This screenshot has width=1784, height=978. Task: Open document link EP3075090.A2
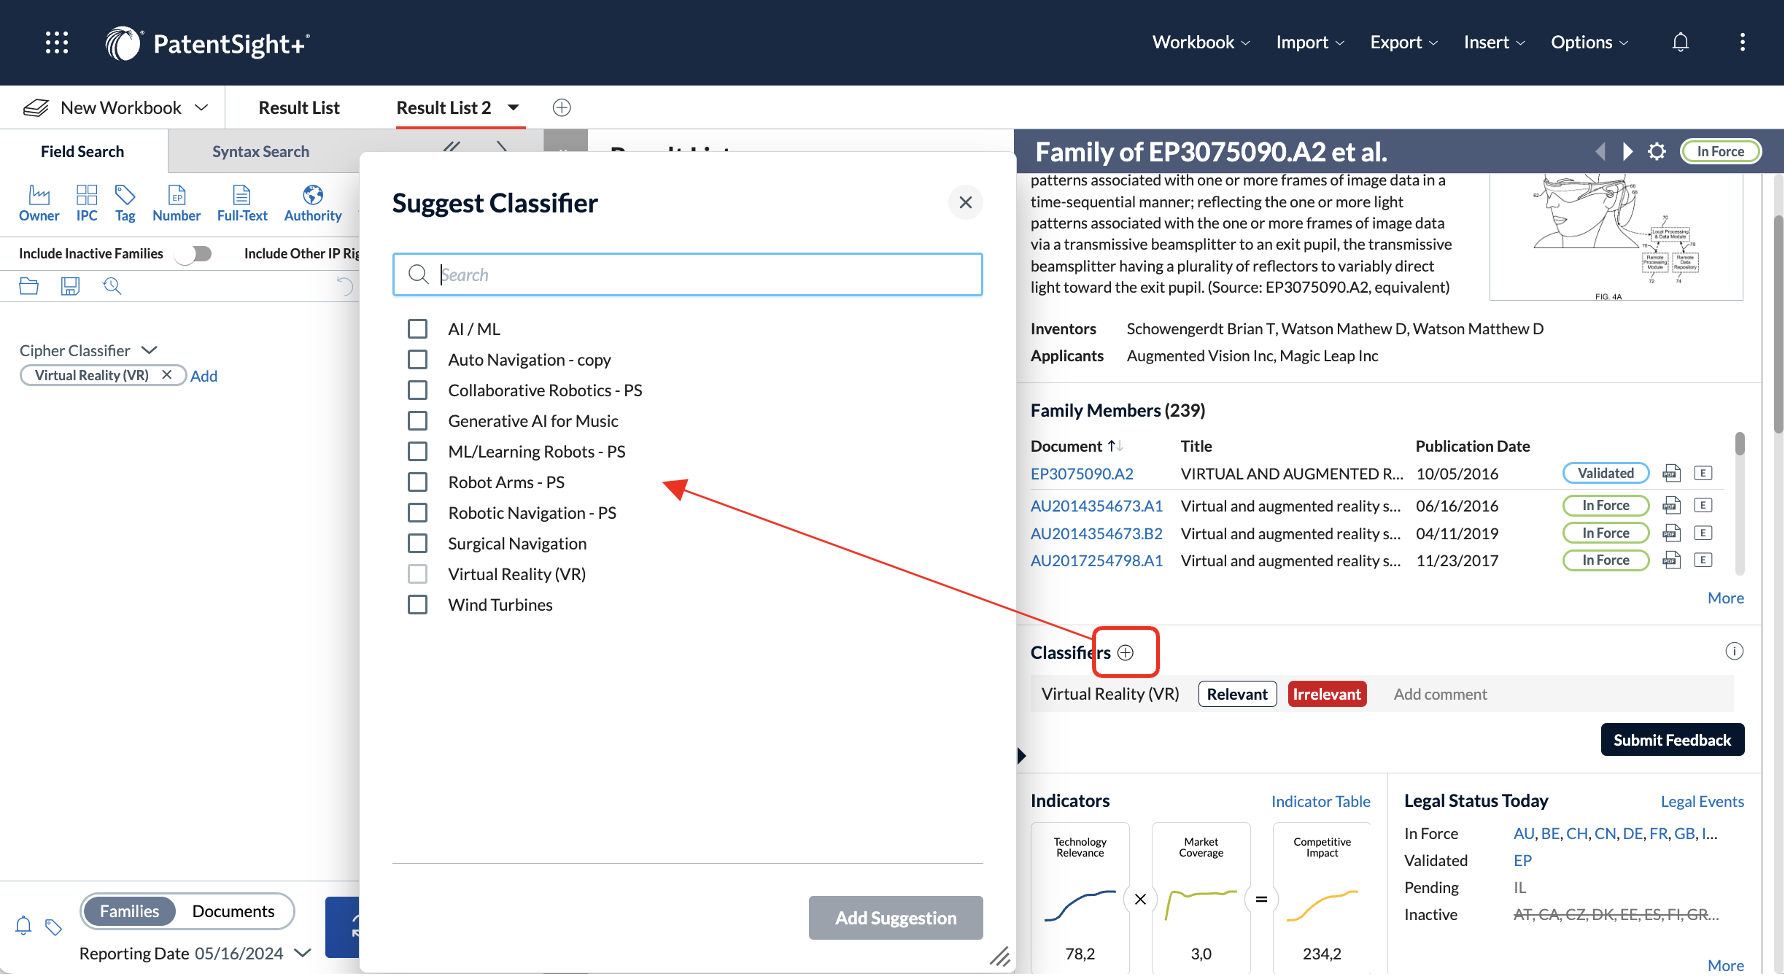[1082, 473]
